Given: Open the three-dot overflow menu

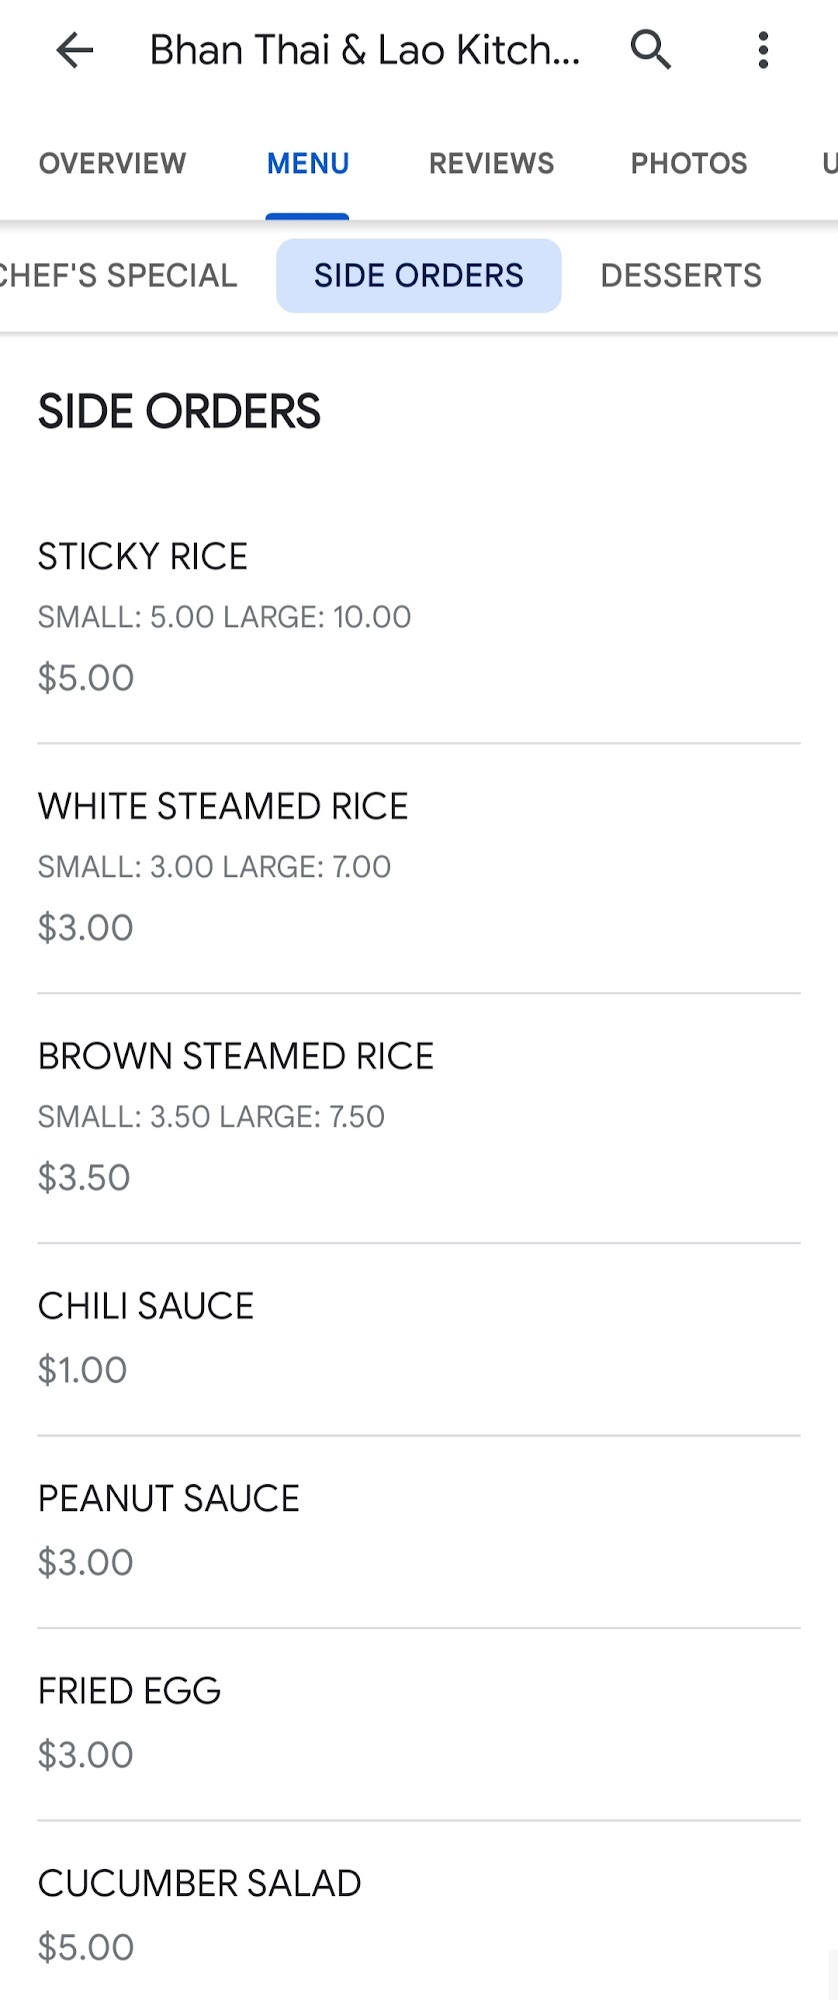Looking at the screenshot, I should tap(763, 50).
